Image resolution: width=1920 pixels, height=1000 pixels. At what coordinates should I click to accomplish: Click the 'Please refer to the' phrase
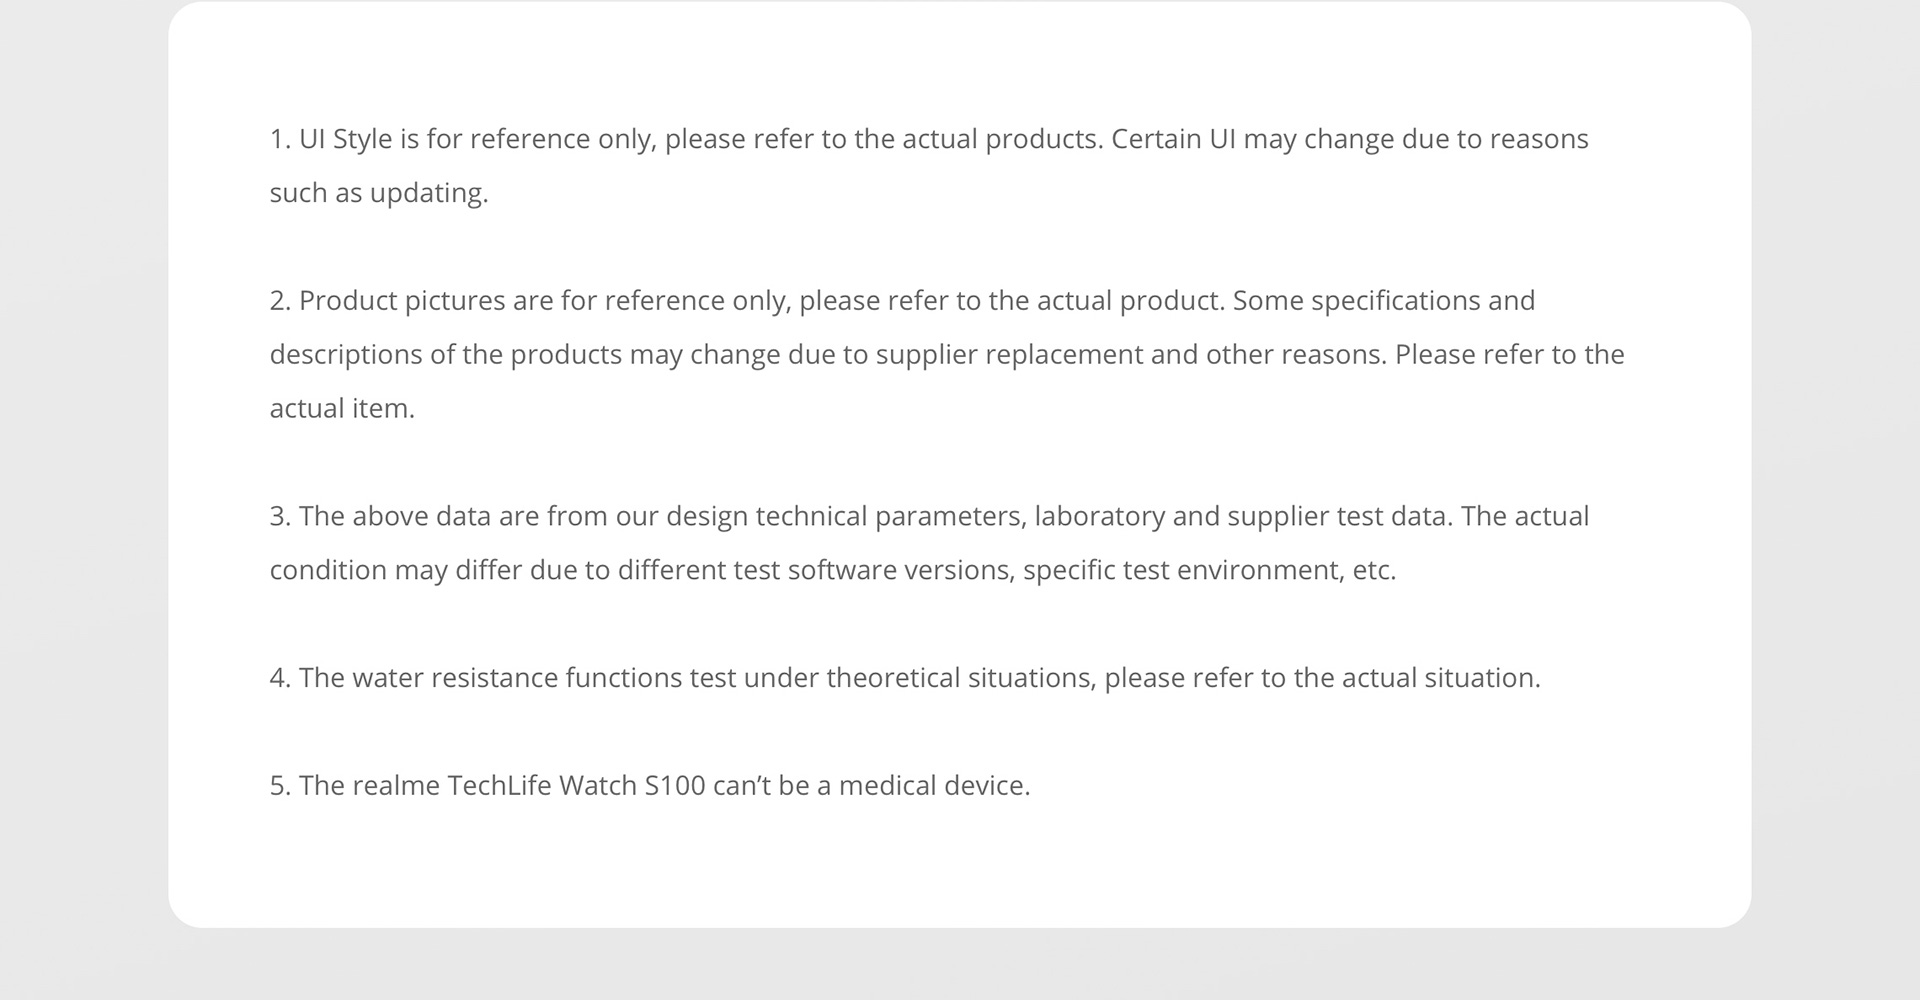tap(1510, 355)
